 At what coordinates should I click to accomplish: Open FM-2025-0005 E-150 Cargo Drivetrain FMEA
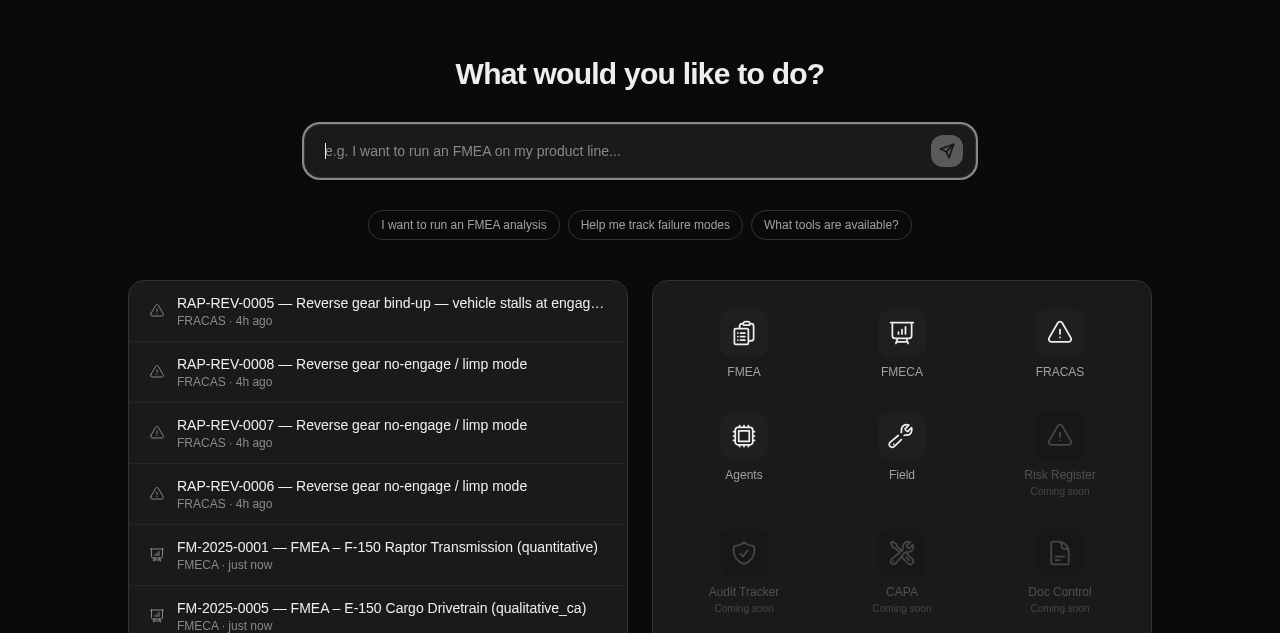(378, 610)
